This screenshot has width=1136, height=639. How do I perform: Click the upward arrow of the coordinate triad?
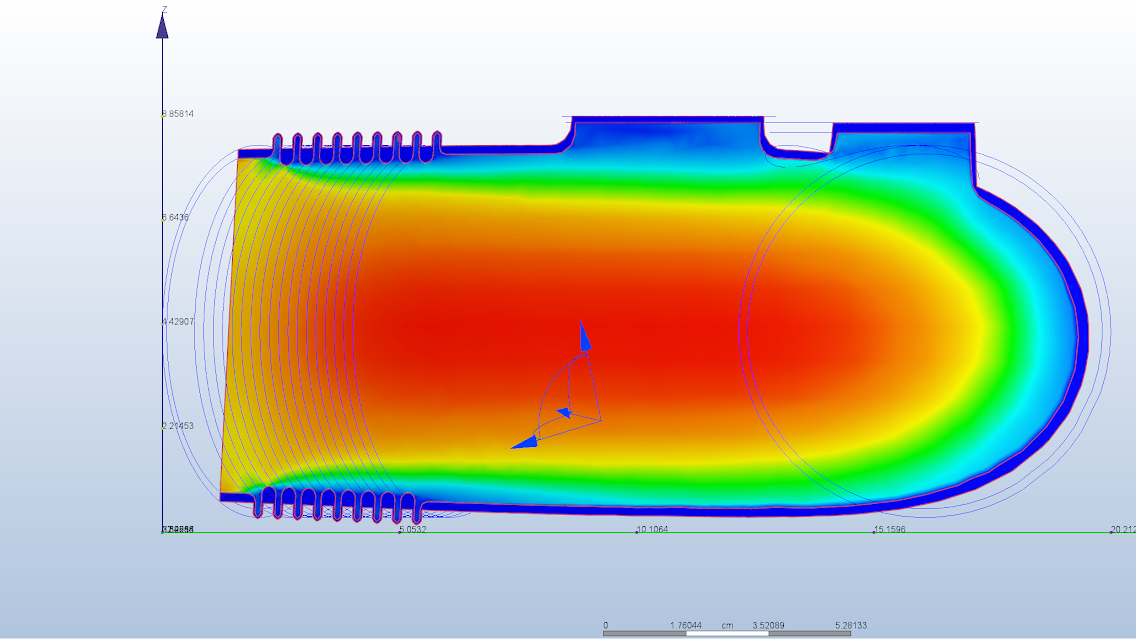click(x=584, y=336)
